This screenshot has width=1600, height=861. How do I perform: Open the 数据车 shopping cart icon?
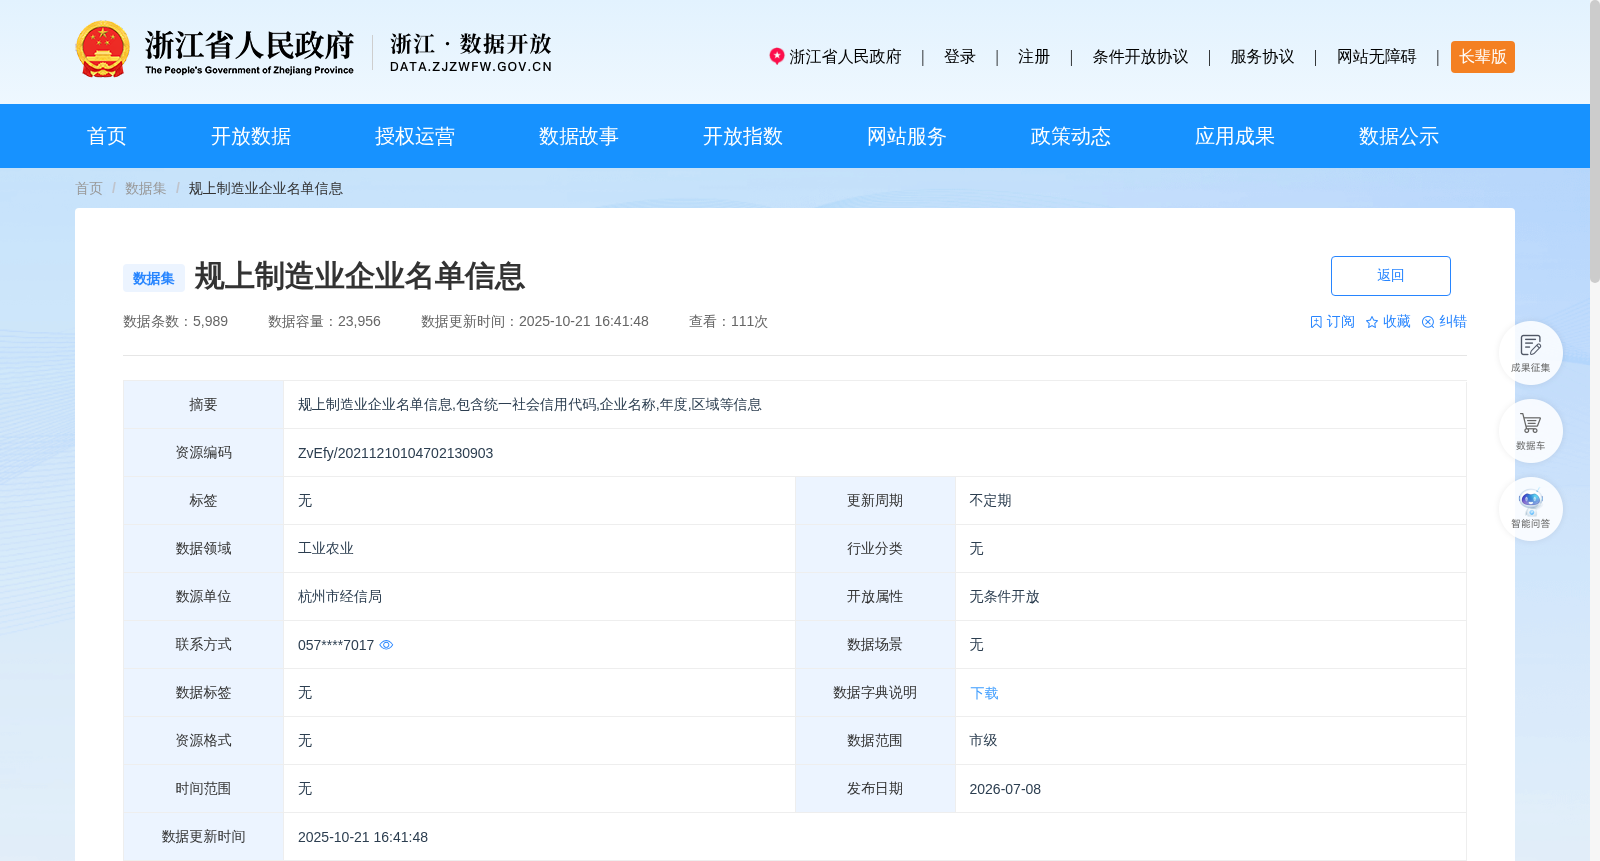[1530, 431]
